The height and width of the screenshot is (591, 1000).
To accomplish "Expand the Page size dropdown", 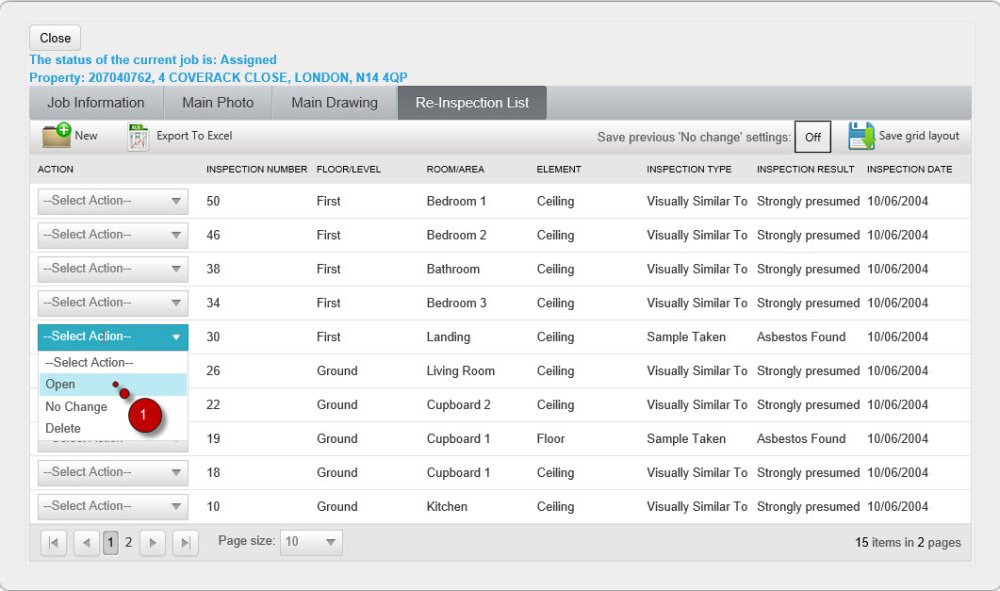I will (311, 542).
